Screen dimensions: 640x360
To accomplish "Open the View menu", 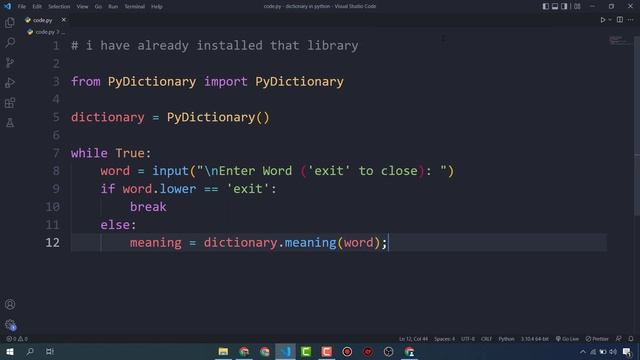I will 82,7.
